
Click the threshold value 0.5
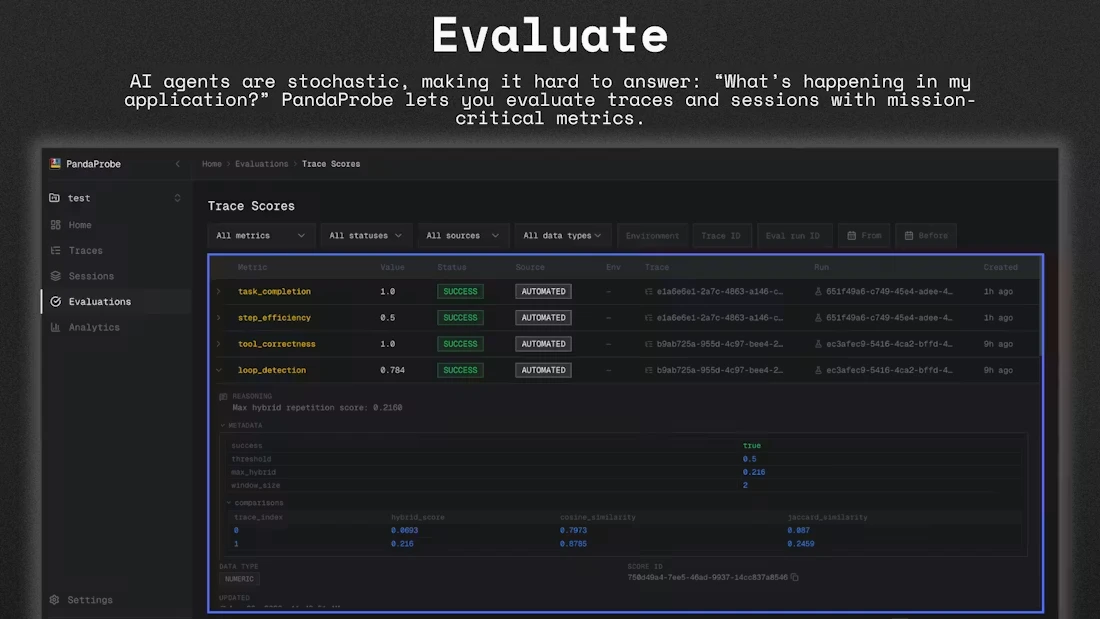pyautogui.click(x=749, y=458)
